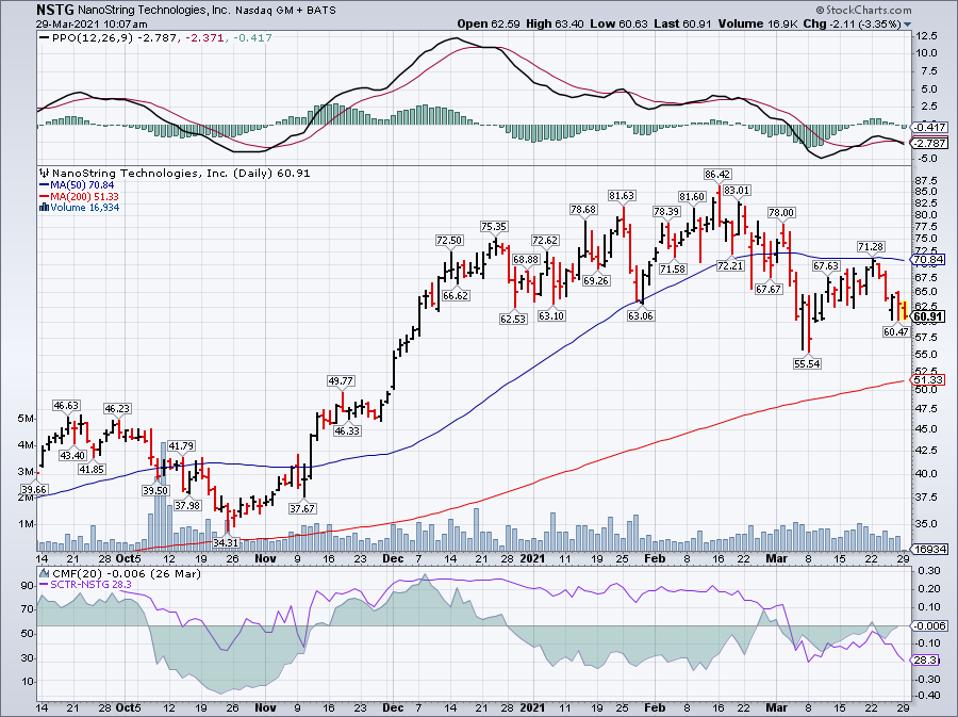The image size is (958, 717).
Task: Click the 51.33 MA(200) axis tag
Action: coord(928,380)
